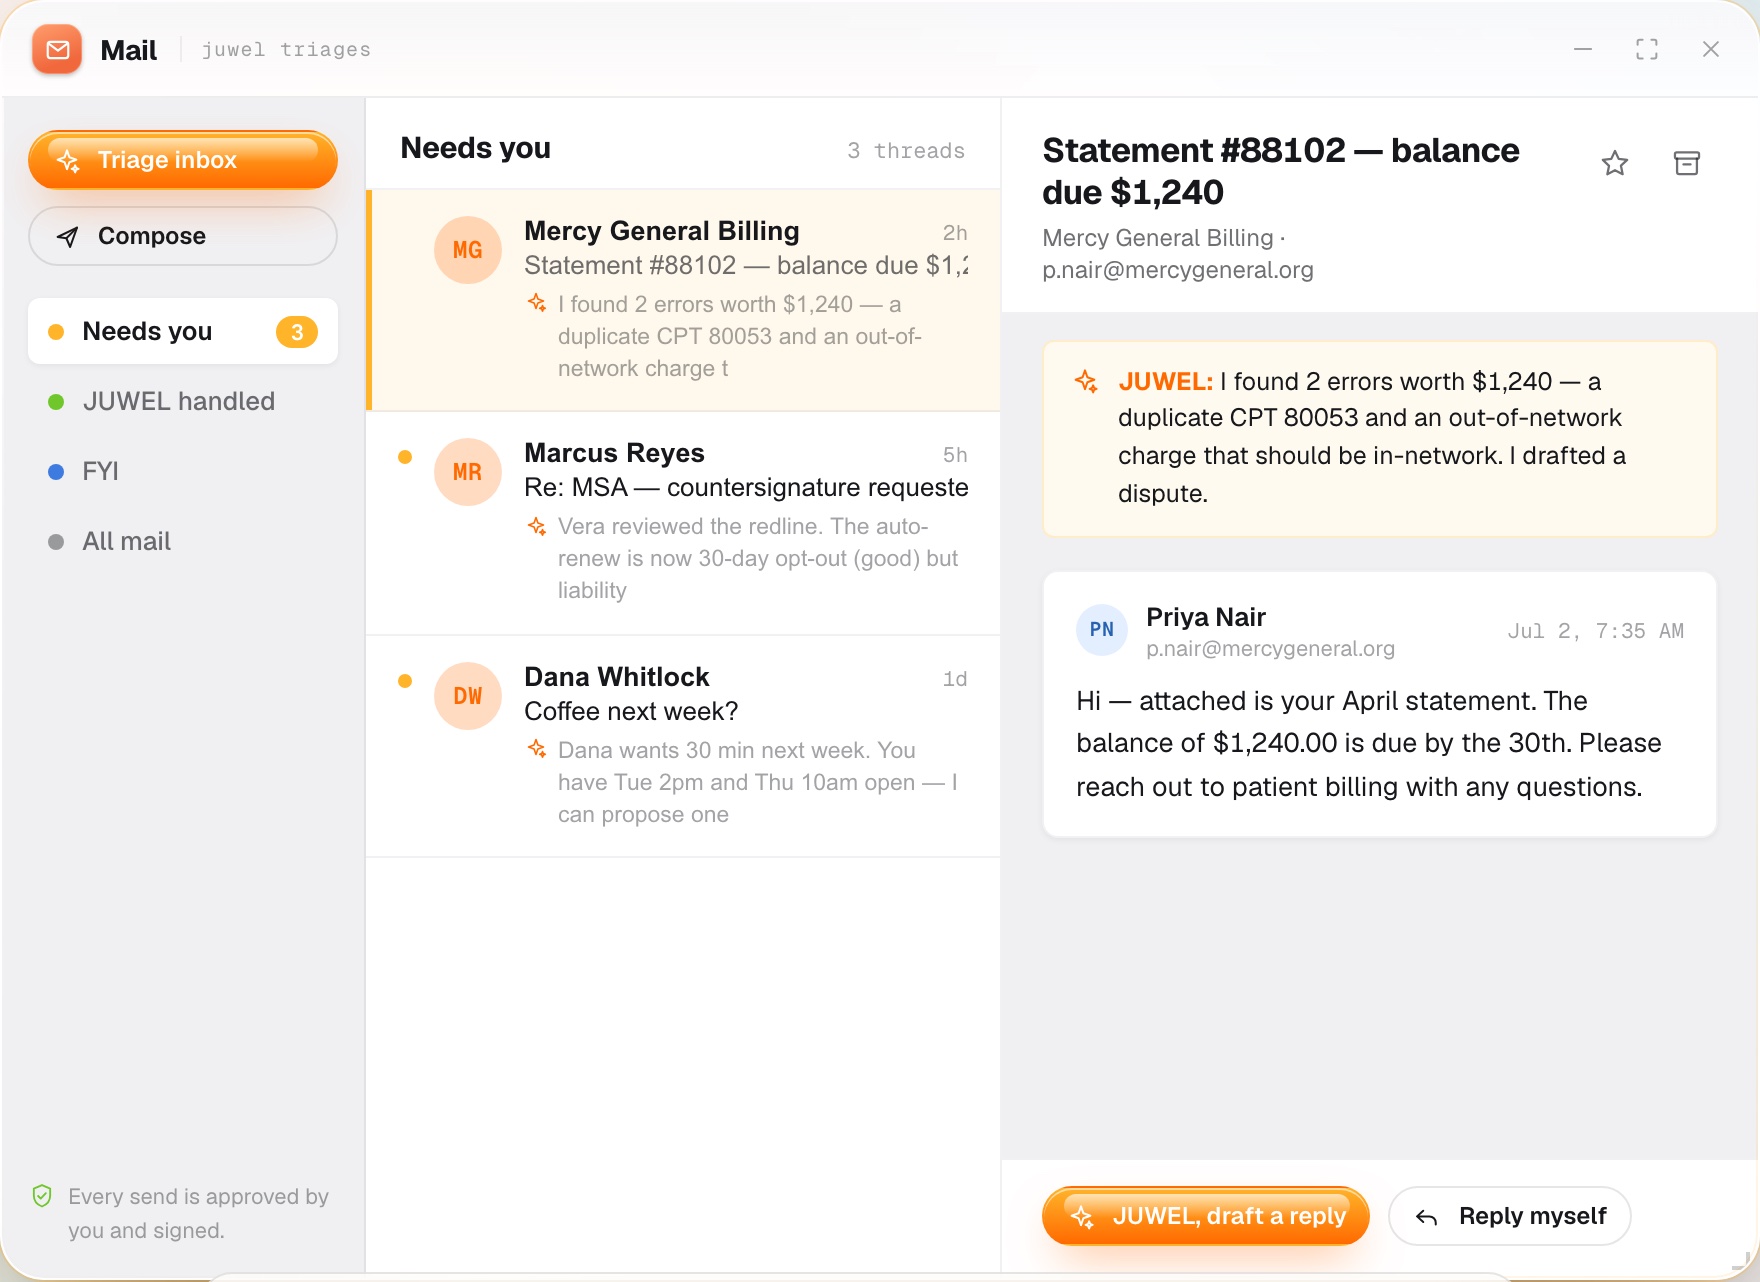This screenshot has height=1282, width=1760.
Task: Click the PN avatar for Priya Nair
Action: click(x=1102, y=630)
